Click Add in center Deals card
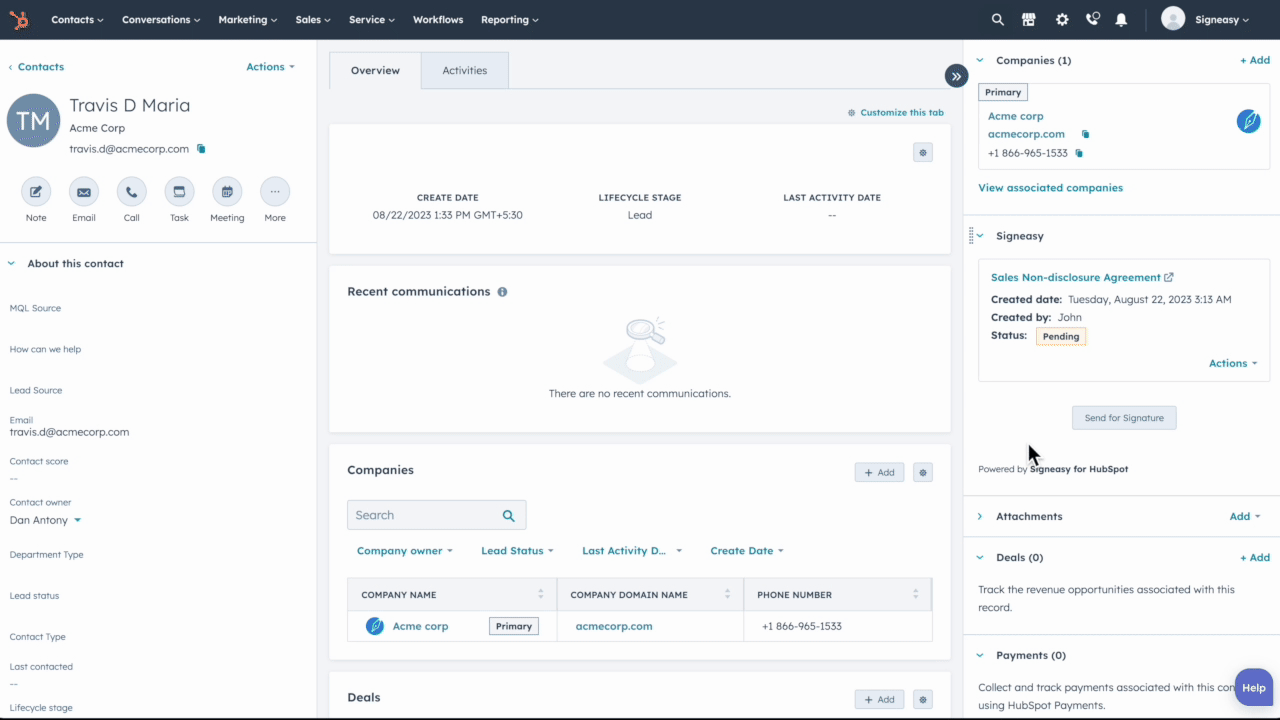Screen dimensions: 1280x720 point(880,700)
